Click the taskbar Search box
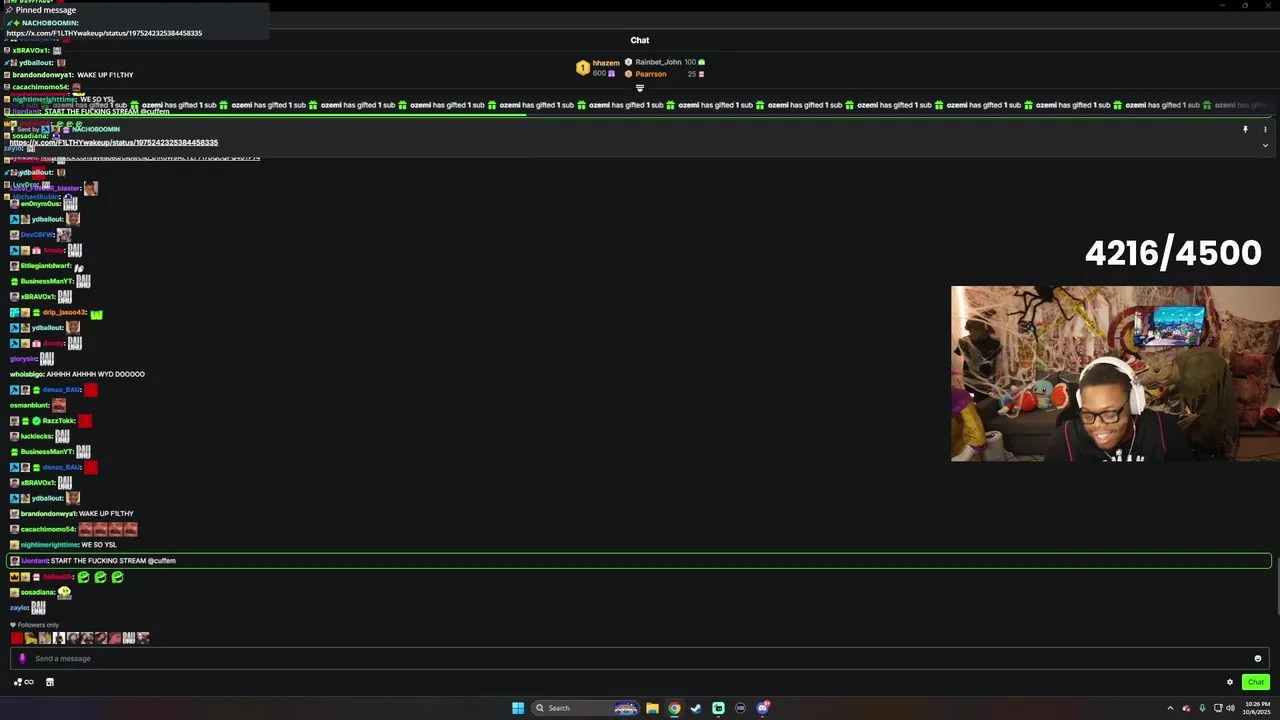Image resolution: width=1280 pixels, height=720 pixels. click(587, 708)
